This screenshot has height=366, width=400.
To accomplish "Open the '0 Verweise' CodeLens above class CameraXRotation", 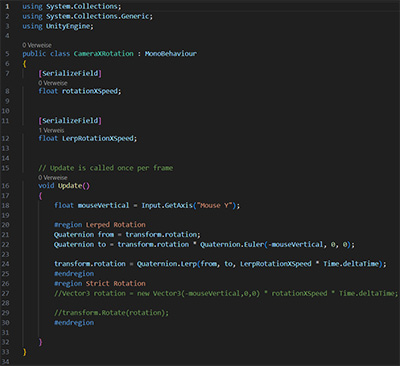I will point(37,45).
